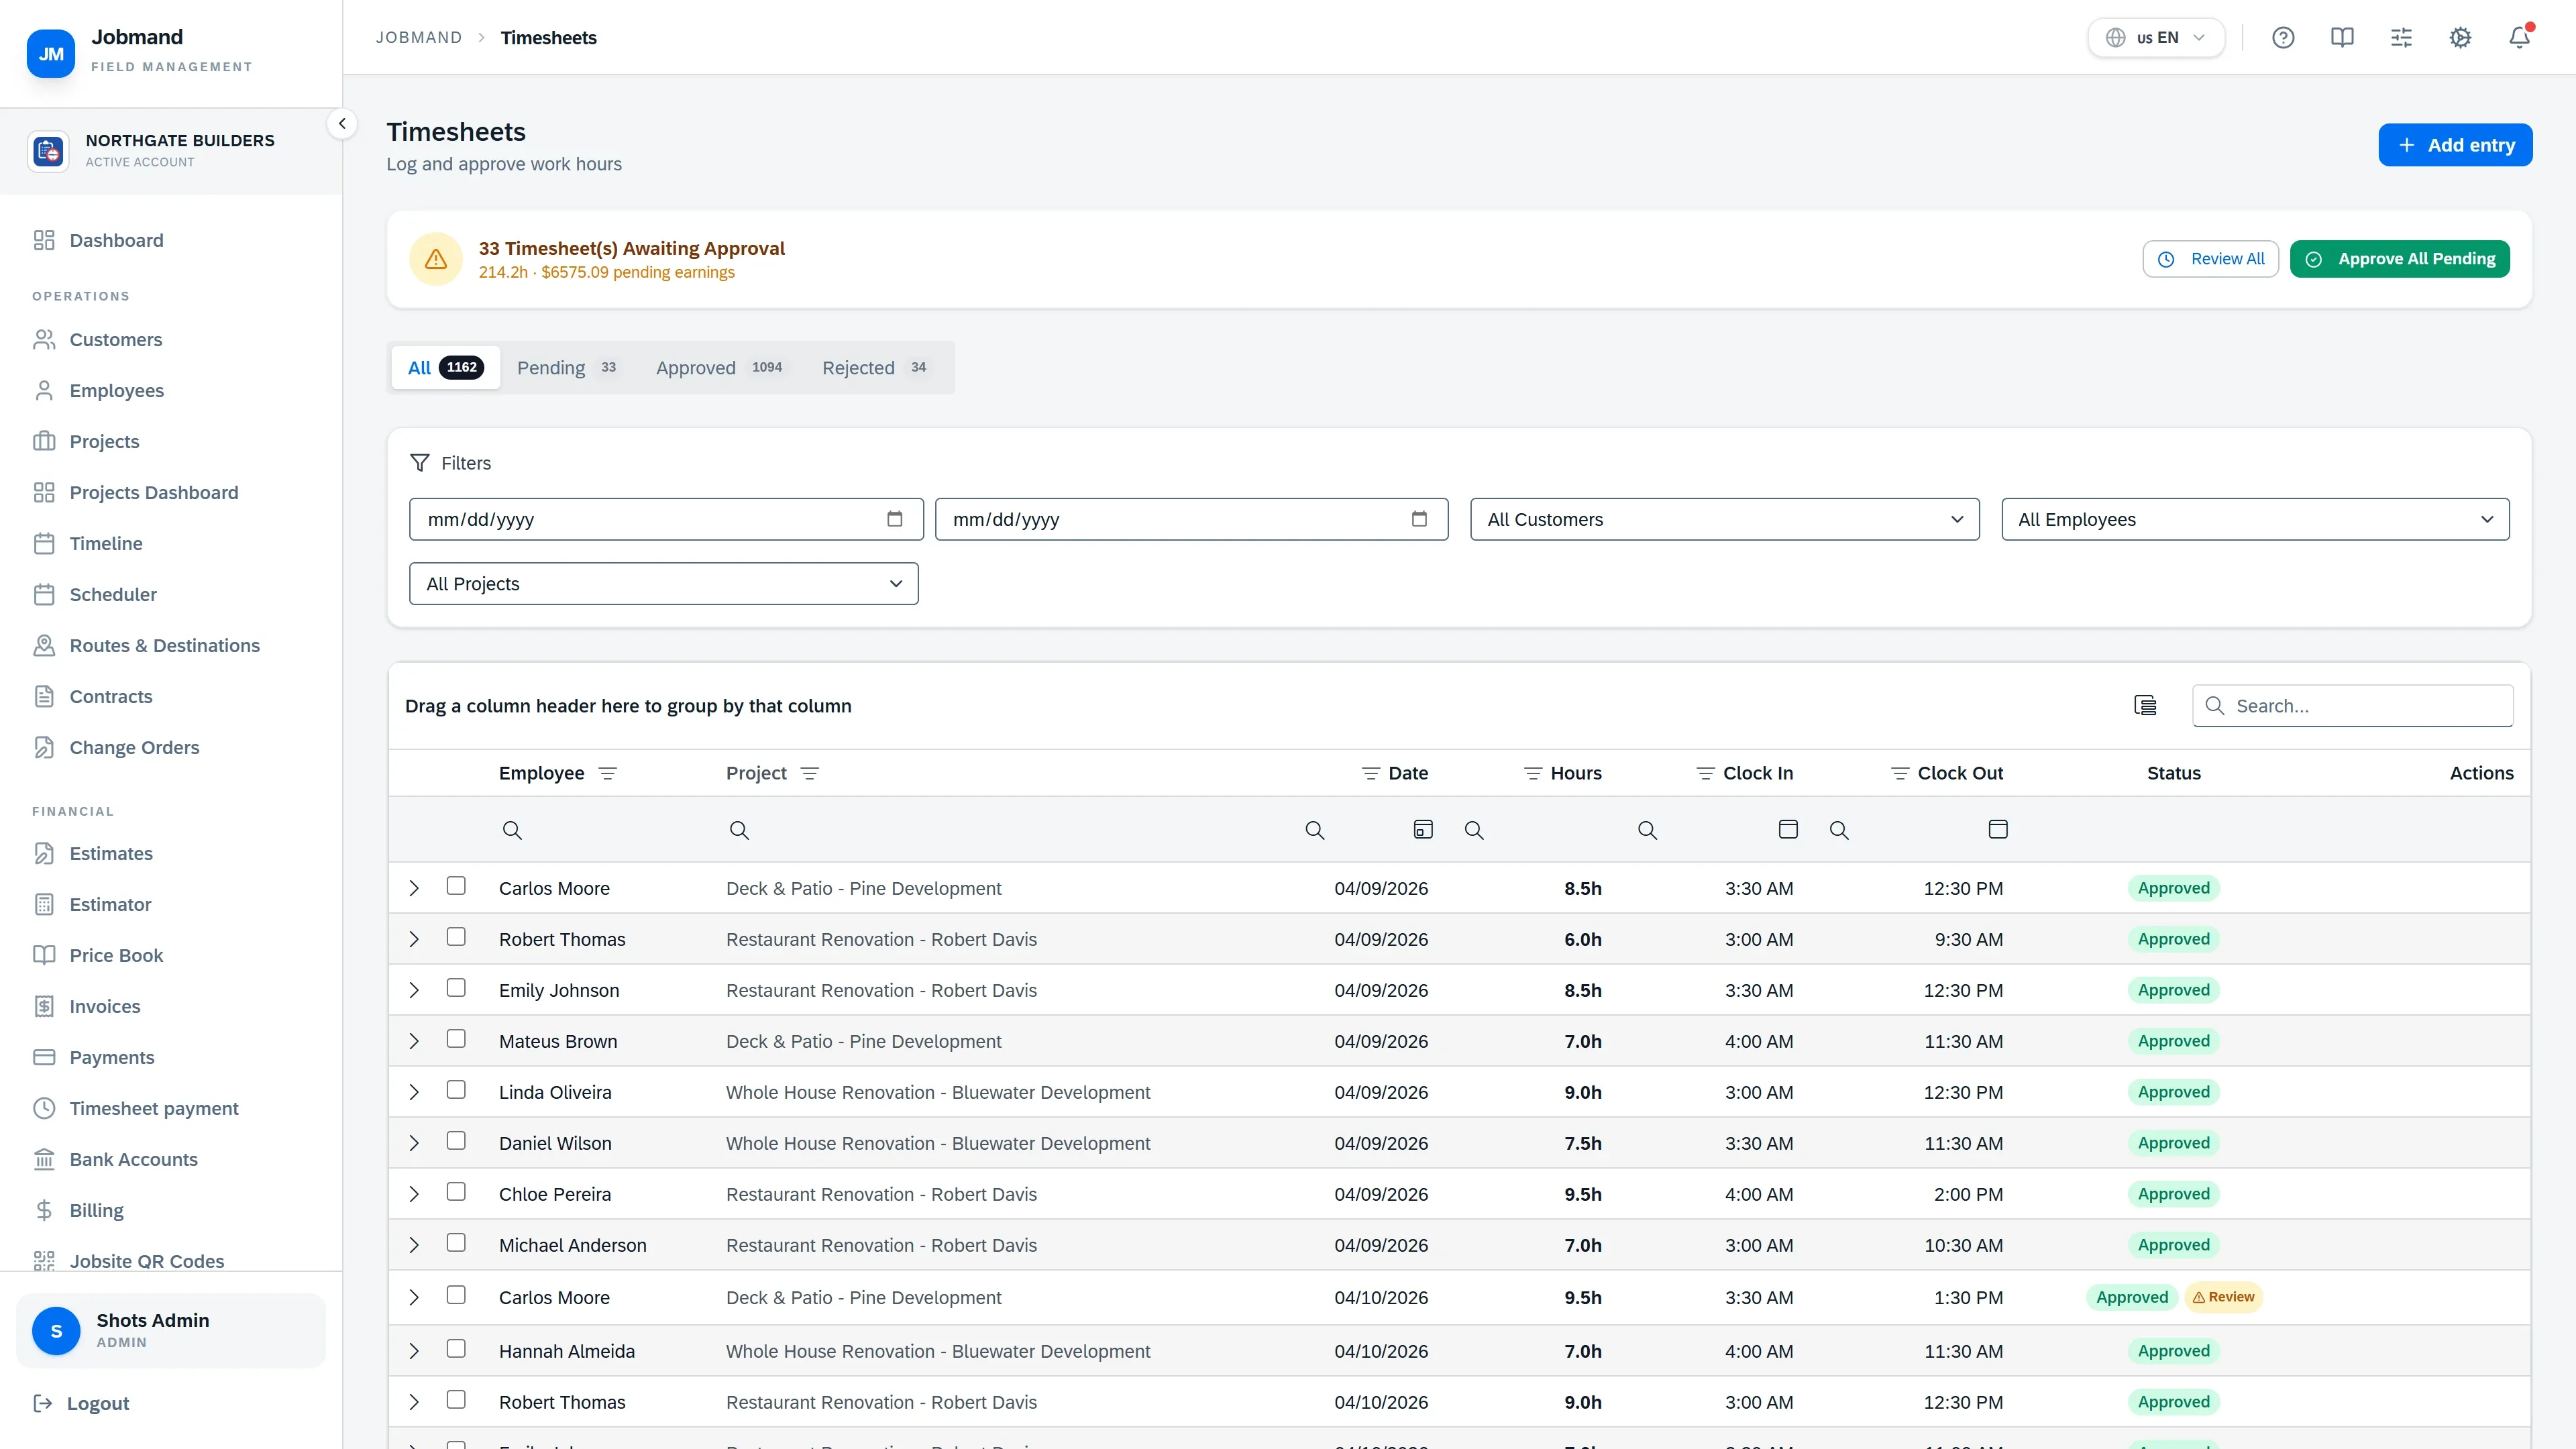Open the Employee column header filter icon

click(x=607, y=773)
